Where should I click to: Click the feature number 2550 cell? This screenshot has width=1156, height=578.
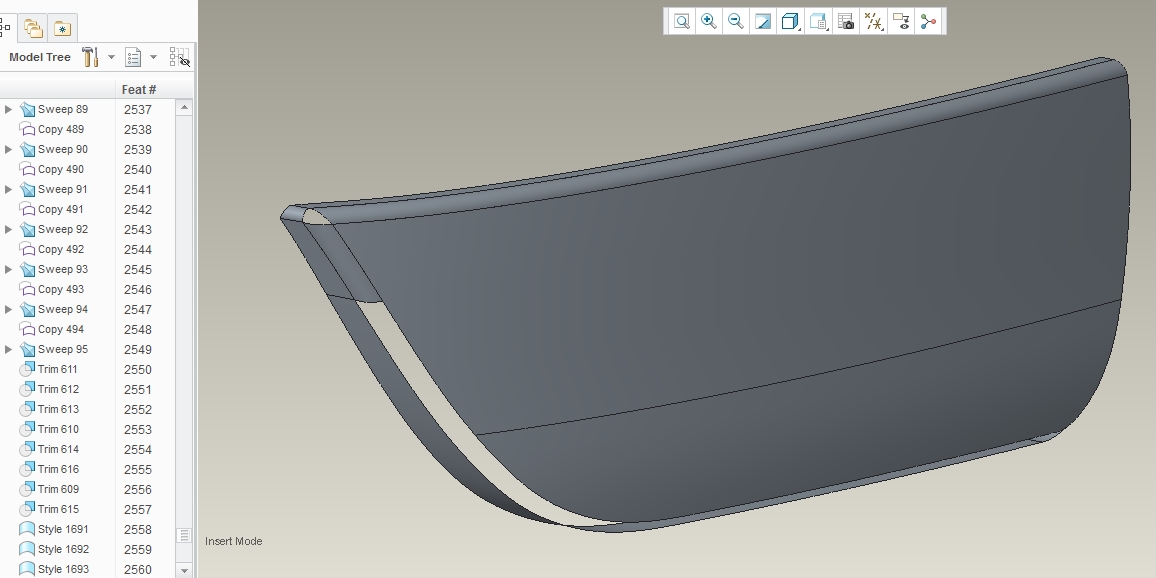(138, 369)
